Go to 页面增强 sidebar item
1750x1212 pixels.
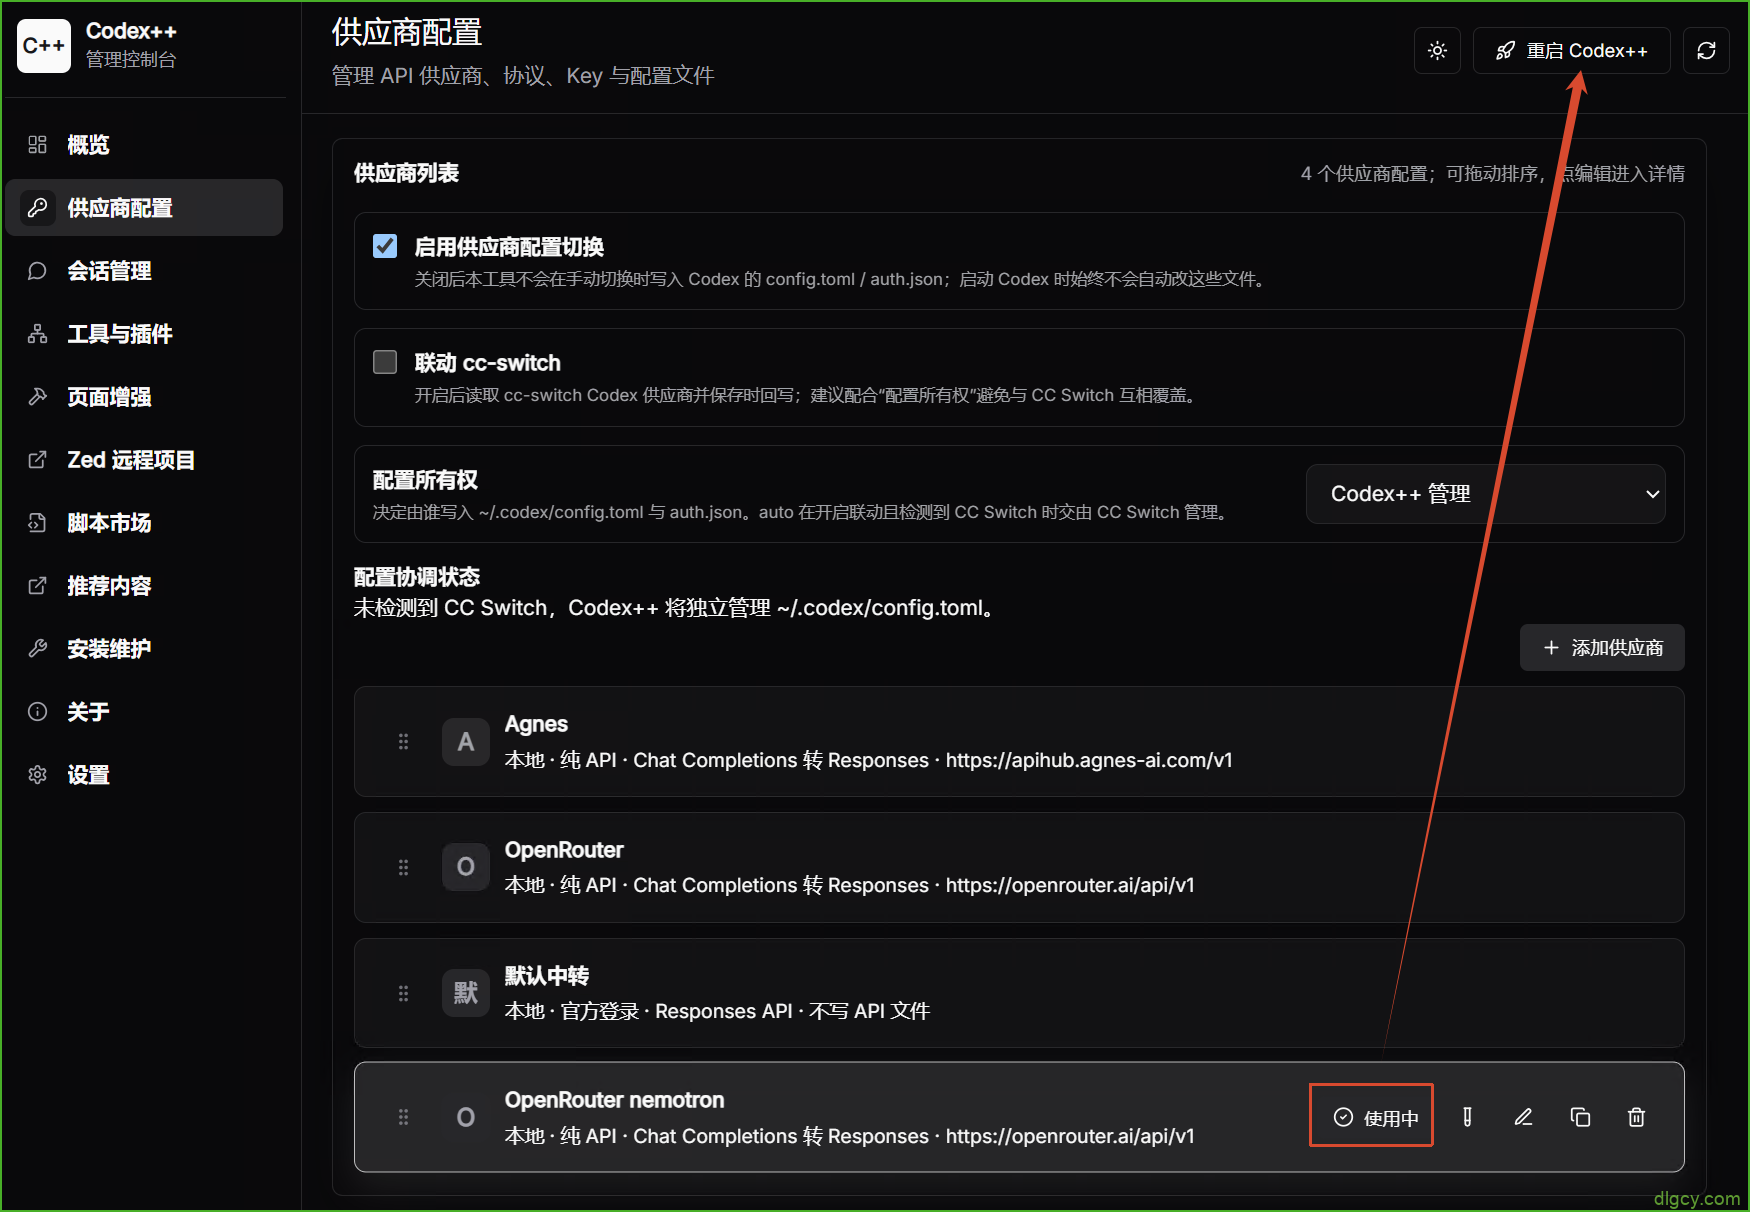pyautogui.click(x=144, y=397)
